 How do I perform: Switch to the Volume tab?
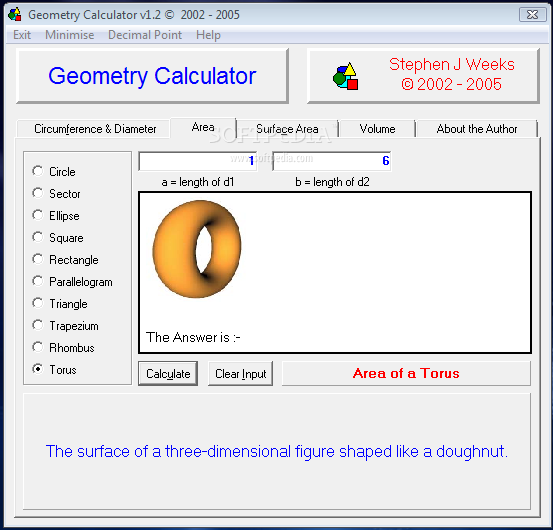377,129
